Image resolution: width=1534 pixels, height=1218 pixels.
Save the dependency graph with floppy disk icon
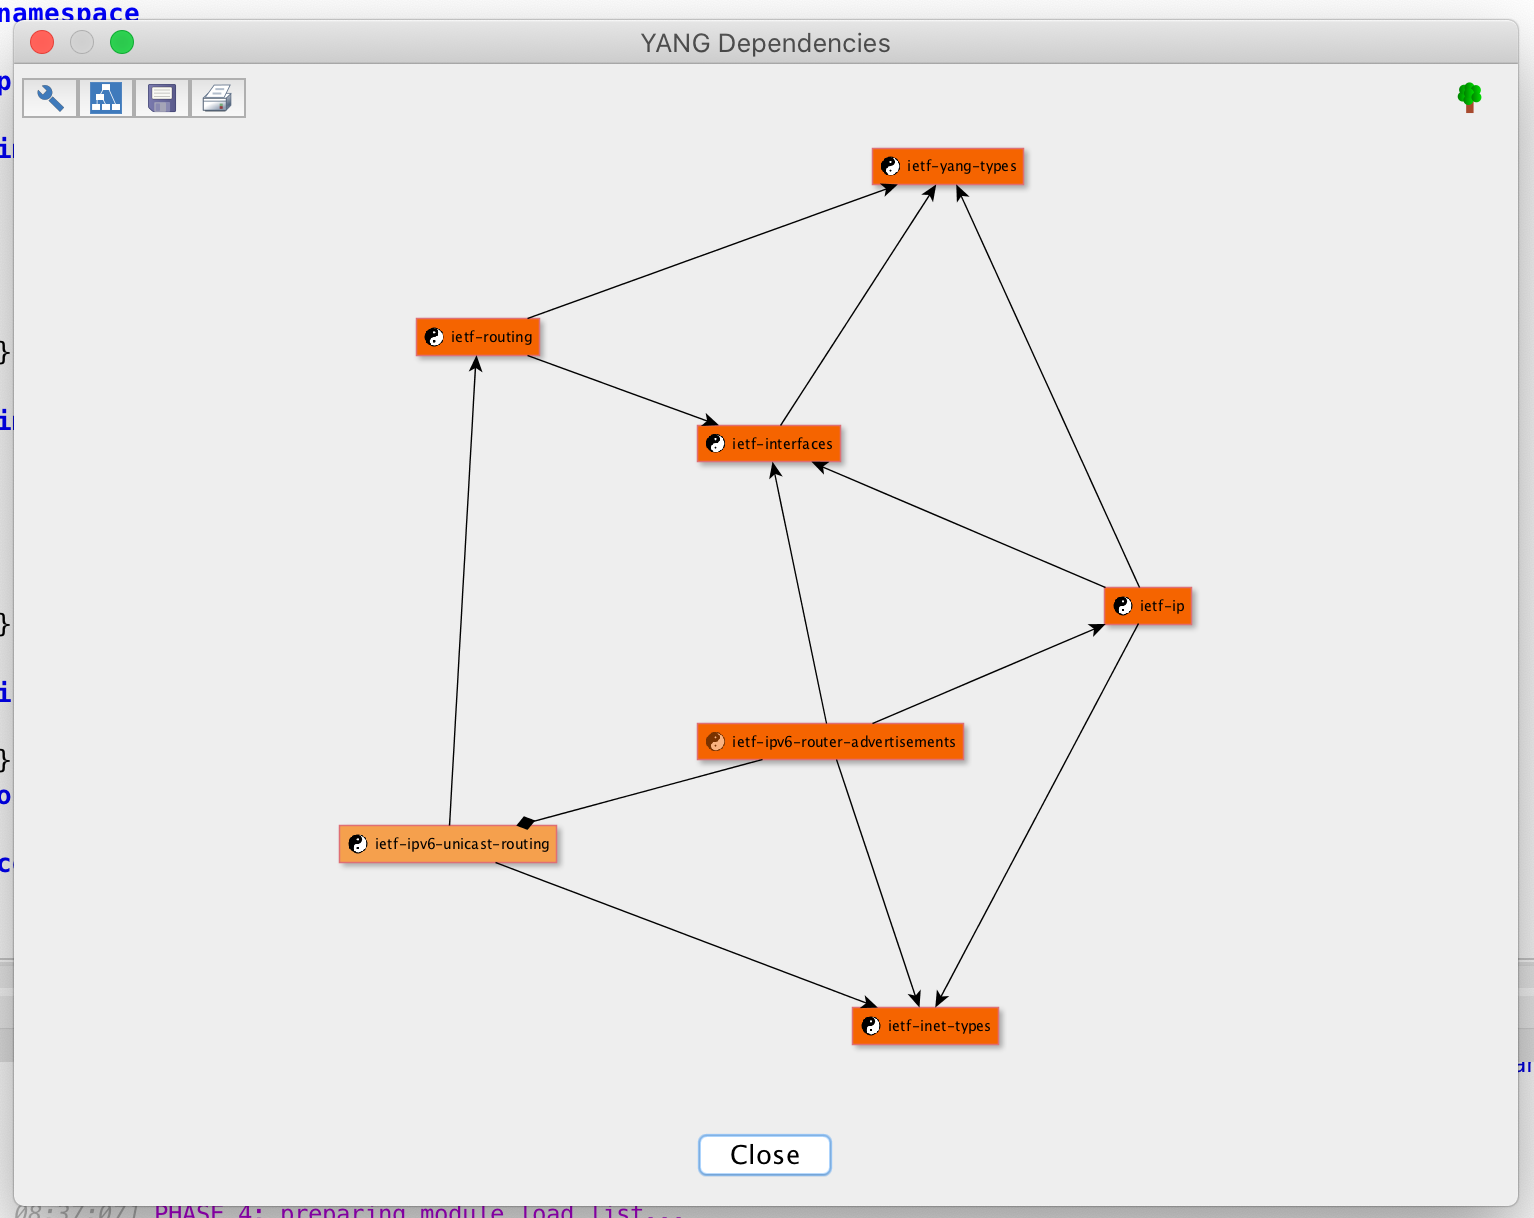pos(161,97)
